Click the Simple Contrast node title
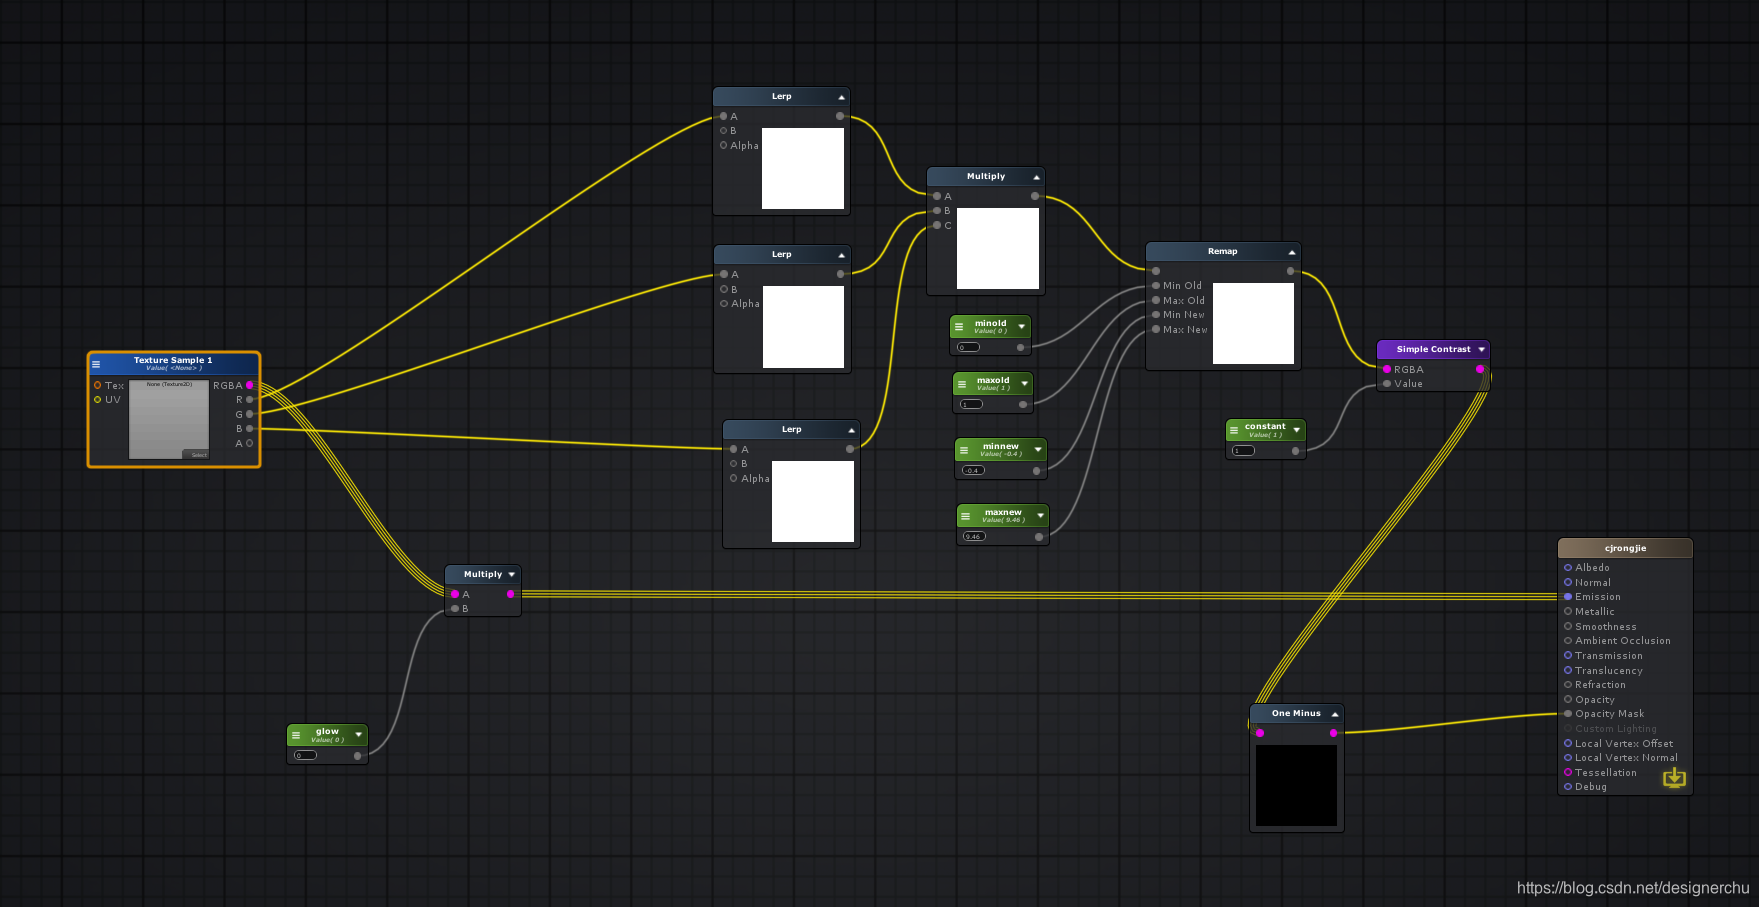Viewport: 1759px width, 907px height. click(1433, 349)
